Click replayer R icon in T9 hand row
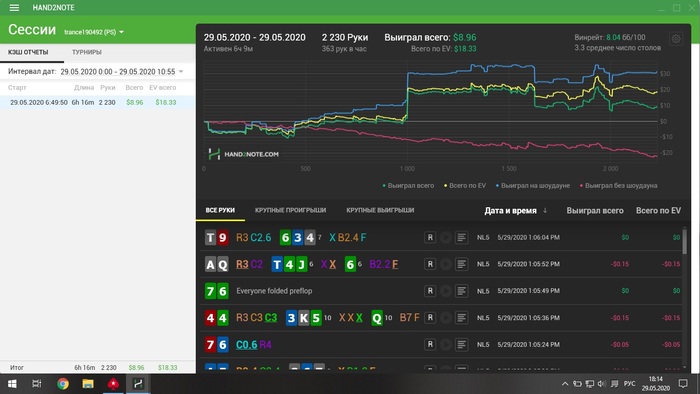700x394 pixels. click(430, 237)
